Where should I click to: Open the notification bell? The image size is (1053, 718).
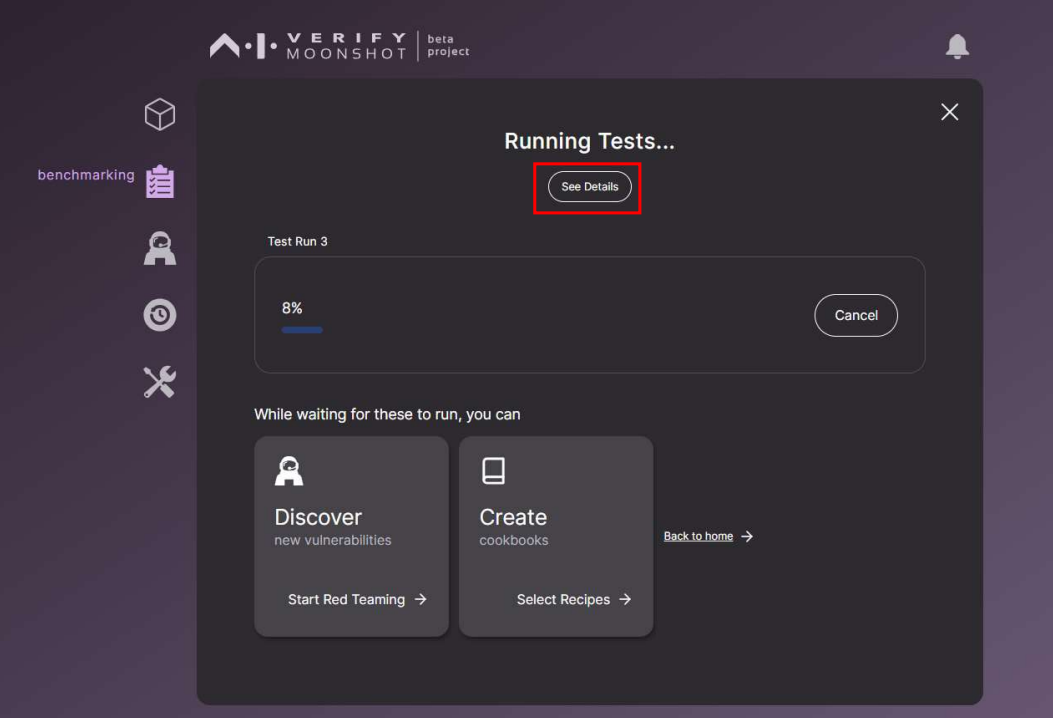tap(957, 46)
